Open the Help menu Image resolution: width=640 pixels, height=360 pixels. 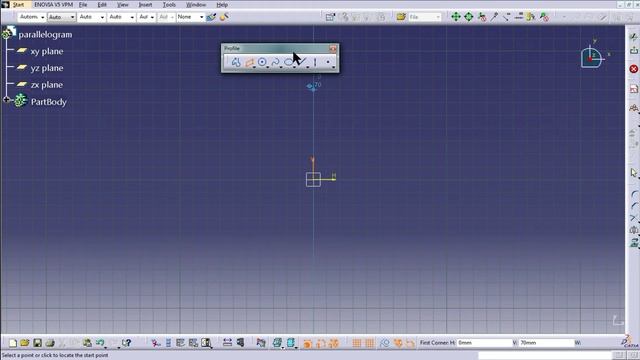coord(222,5)
